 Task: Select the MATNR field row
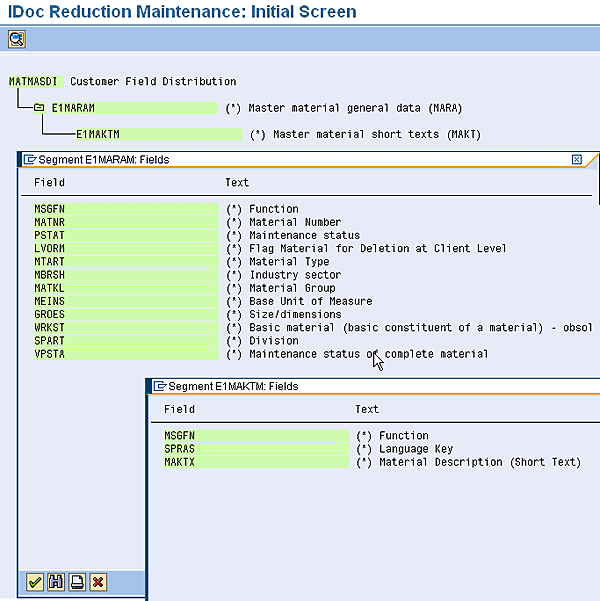click(x=48, y=222)
